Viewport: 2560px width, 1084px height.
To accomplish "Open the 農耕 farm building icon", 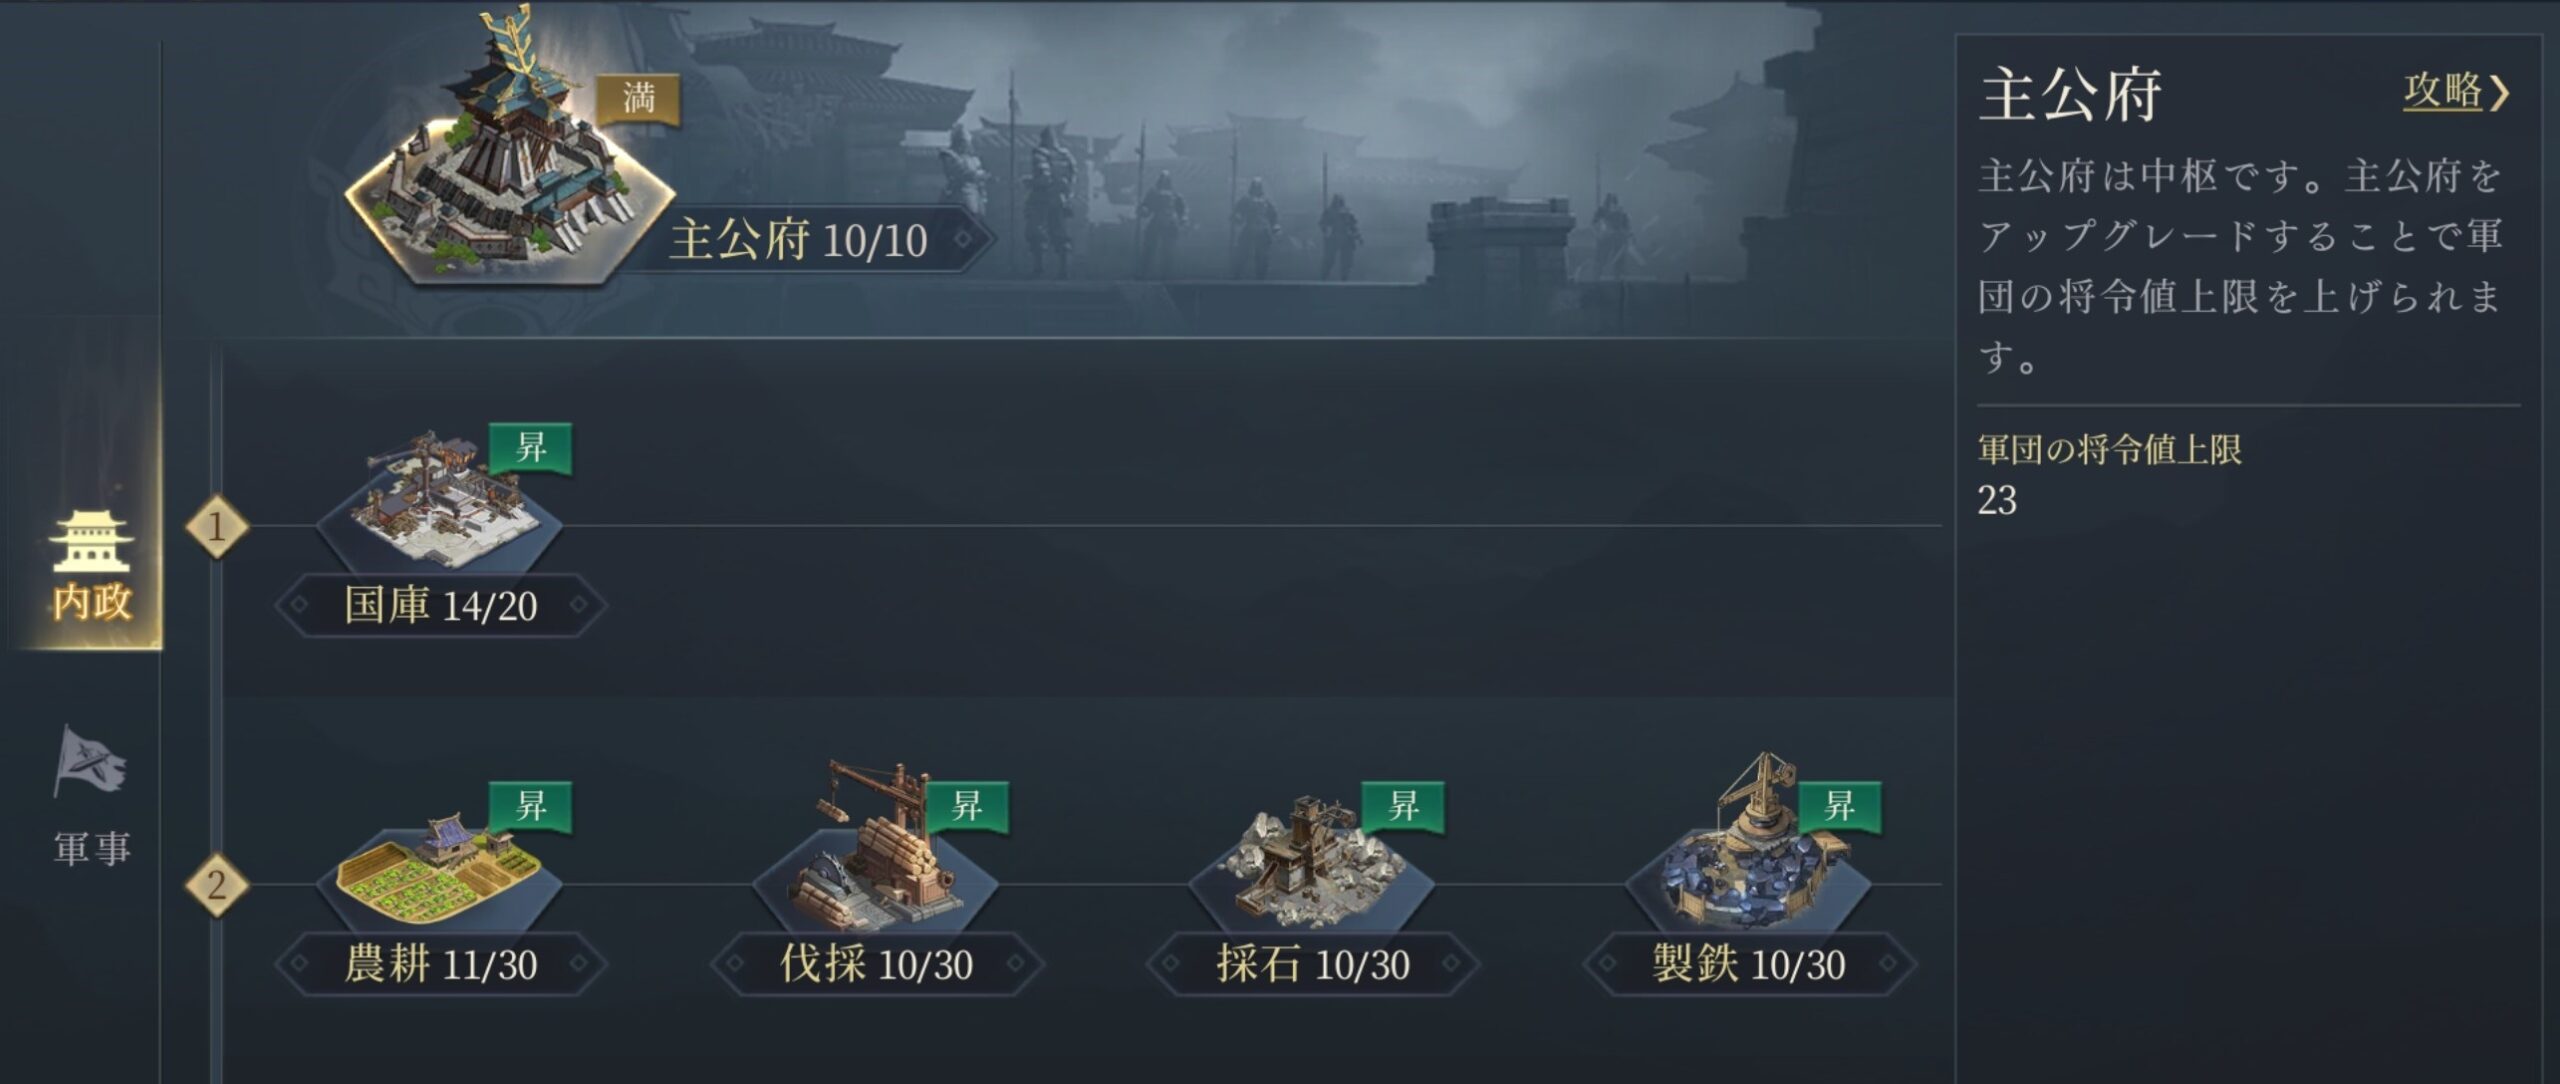I will pyautogui.click(x=438, y=872).
